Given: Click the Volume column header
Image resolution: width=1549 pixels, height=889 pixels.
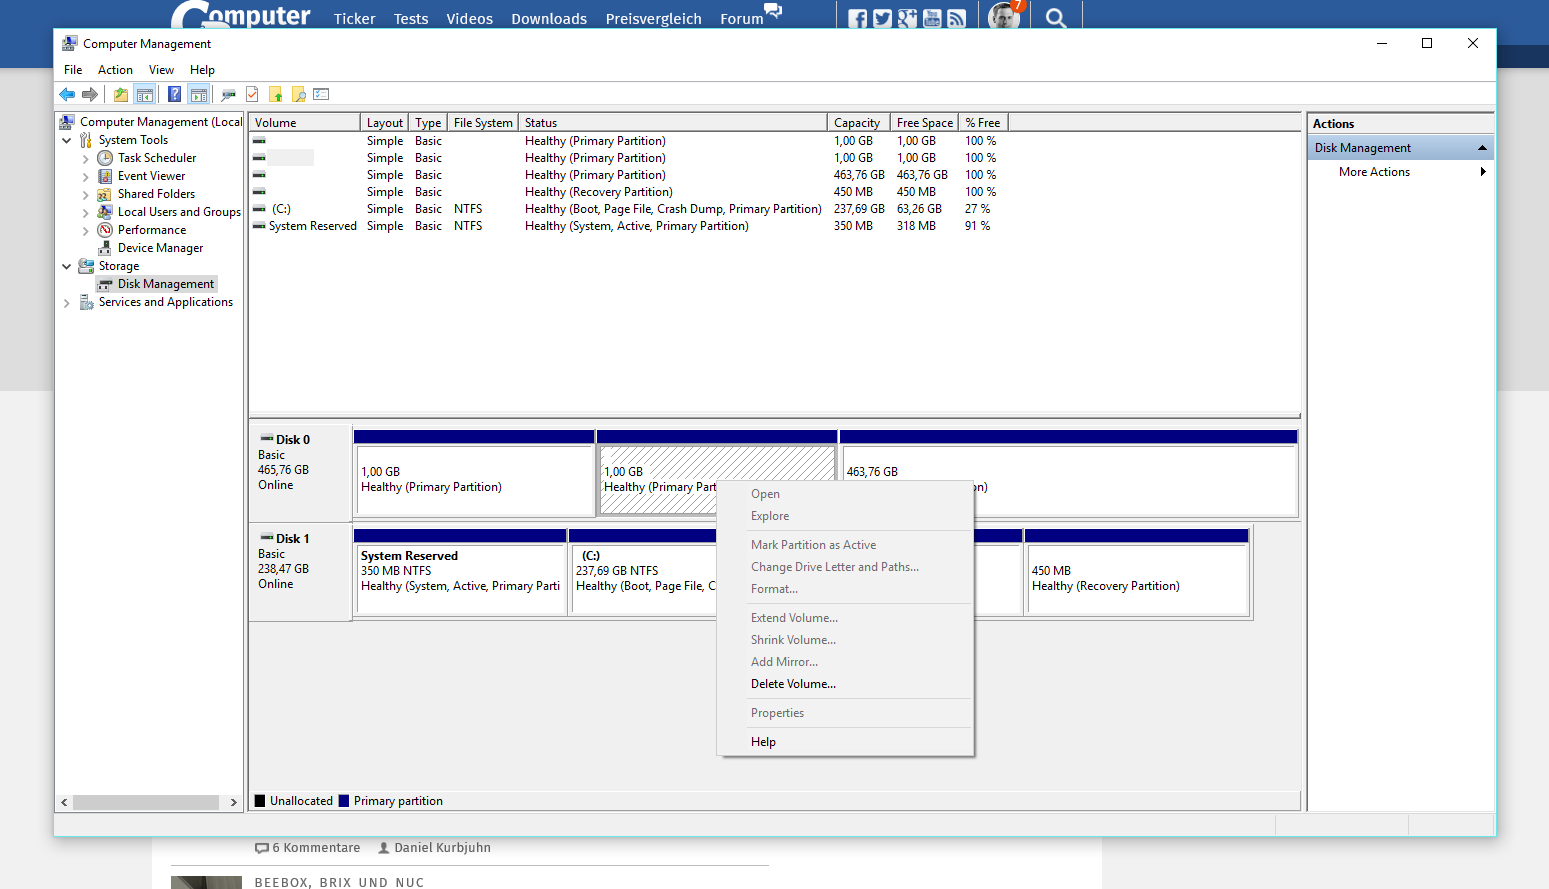Looking at the screenshot, I should (305, 123).
